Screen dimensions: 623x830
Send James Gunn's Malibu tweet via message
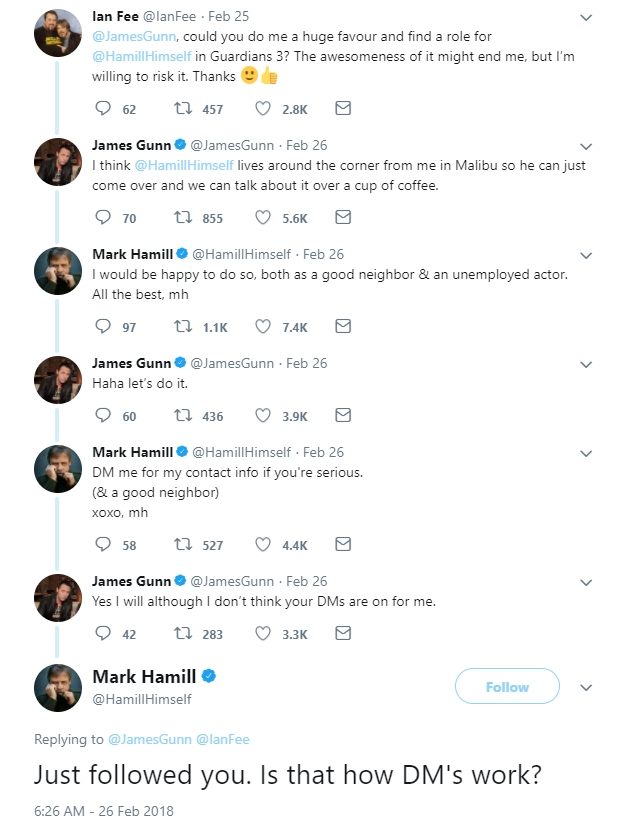pos(342,217)
